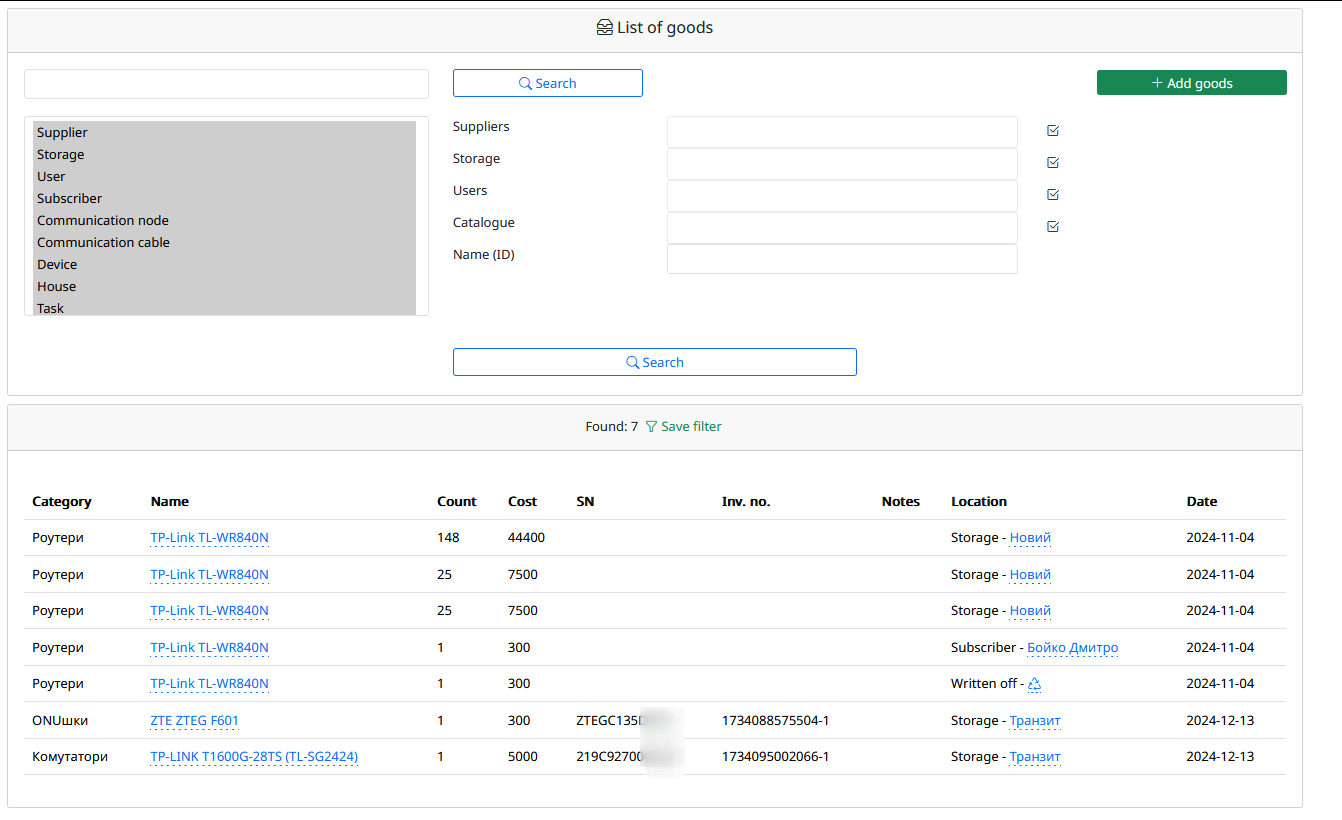This screenshot has width=1342, height=820.
Task: Click the Save filter link
Action: point(683,426)
